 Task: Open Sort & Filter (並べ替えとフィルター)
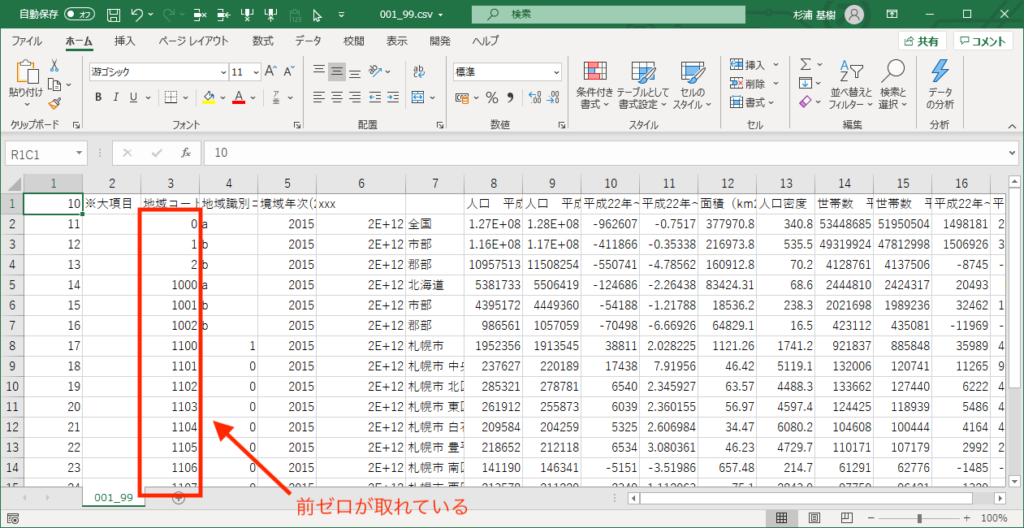point(851,84)
